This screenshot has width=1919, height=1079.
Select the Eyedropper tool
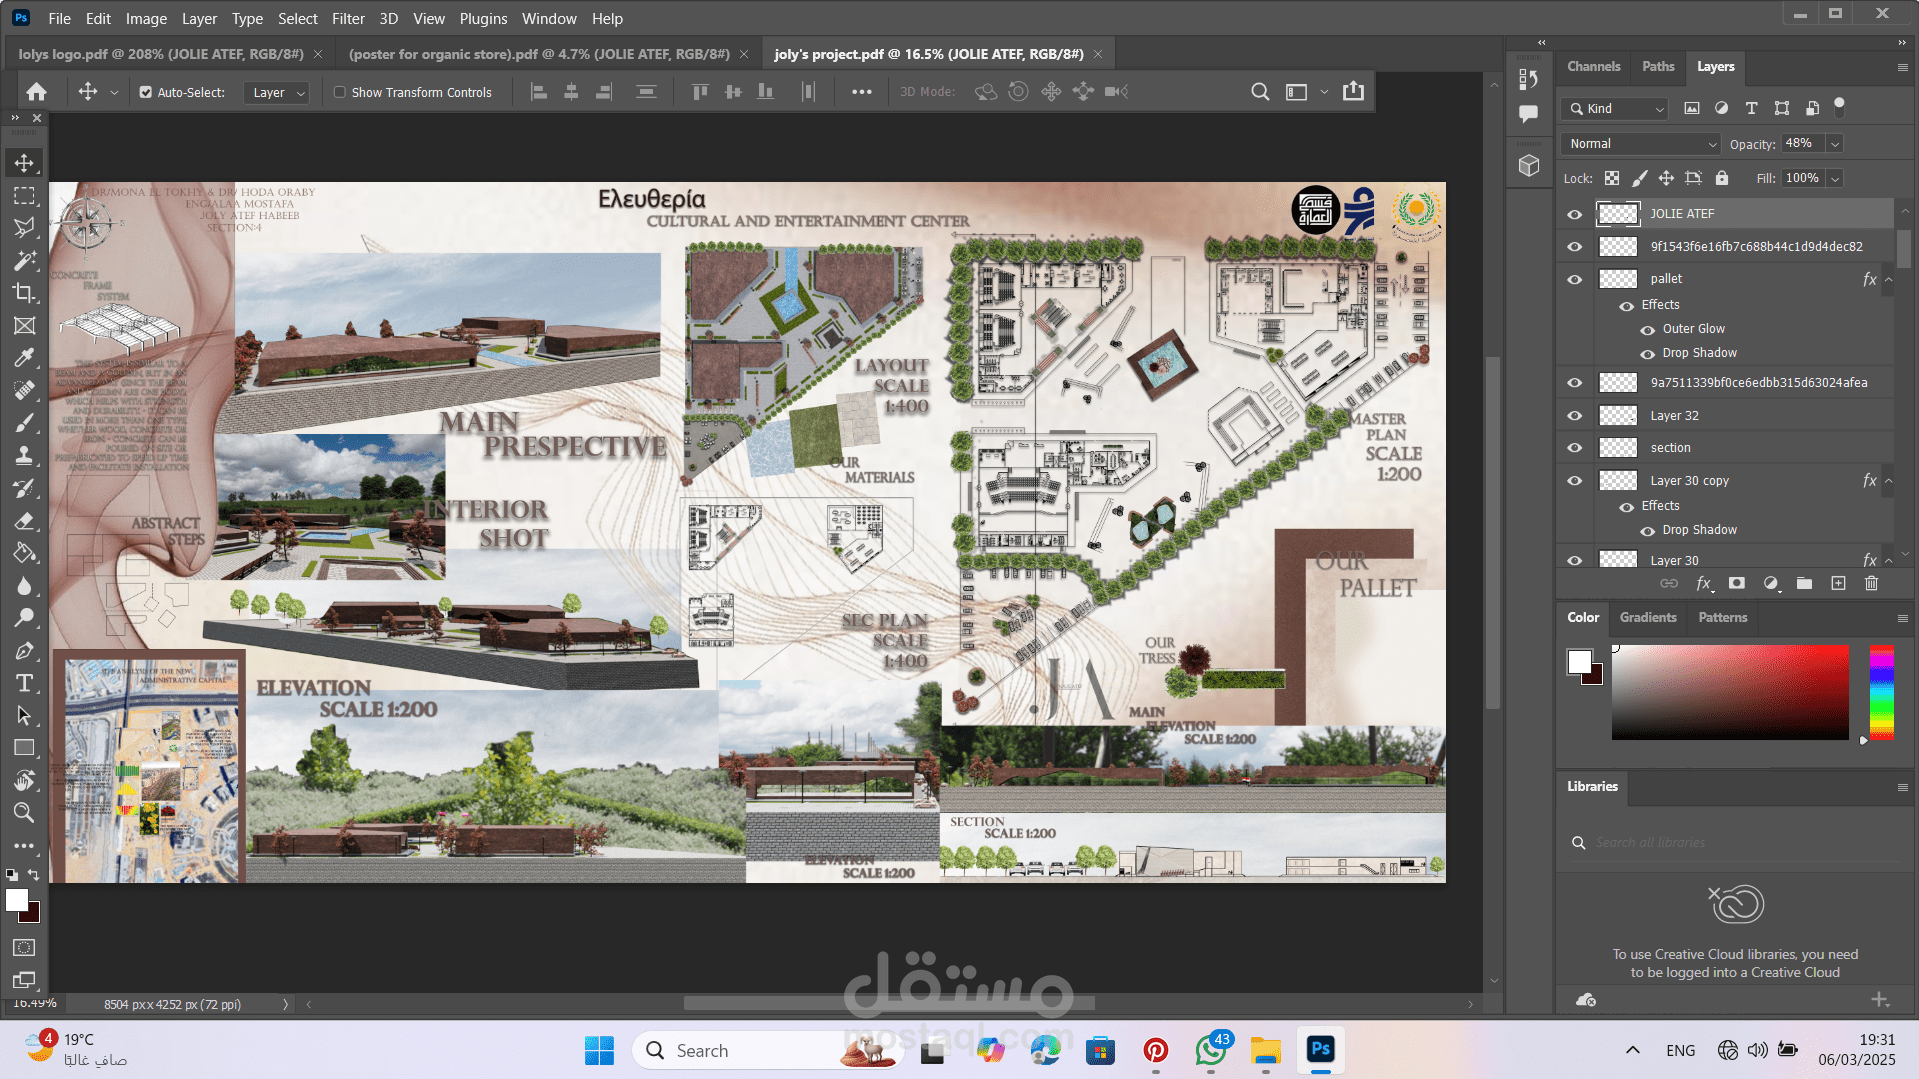pyautogui.click(x=24, y=357)
